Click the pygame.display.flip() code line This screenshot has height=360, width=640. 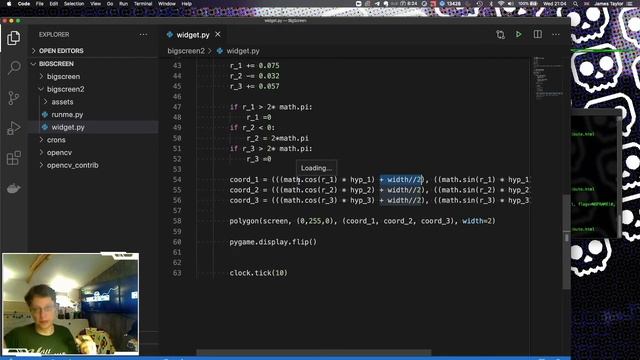pos(273,242)
